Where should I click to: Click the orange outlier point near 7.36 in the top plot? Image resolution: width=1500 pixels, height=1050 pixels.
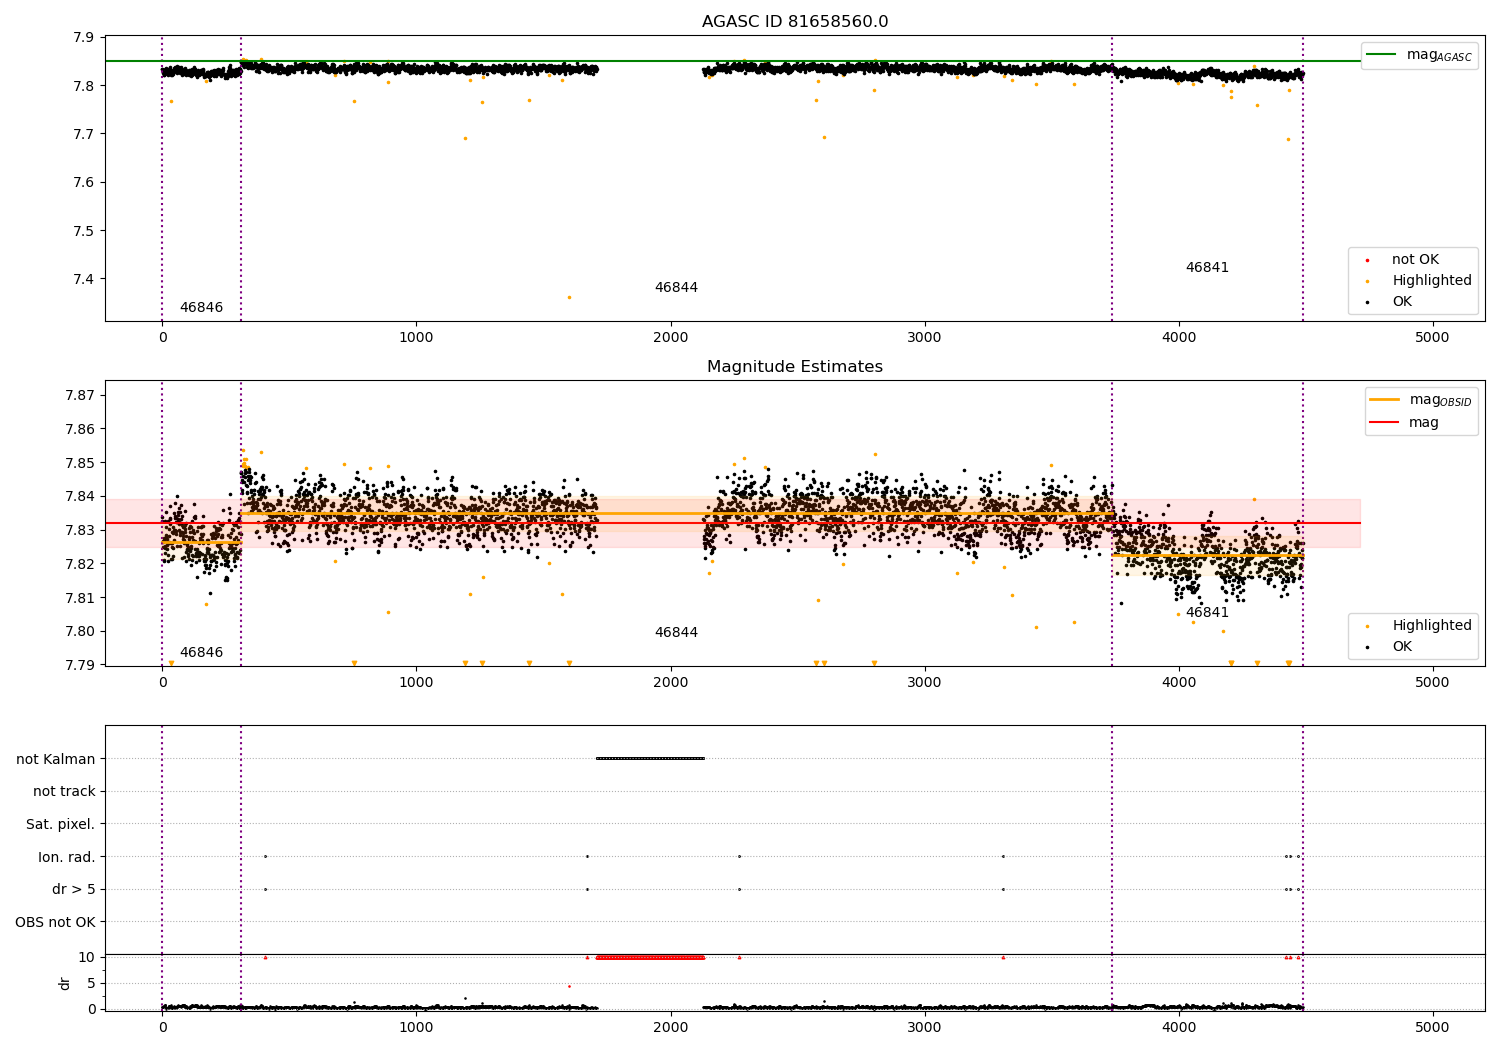coord(569,297)
